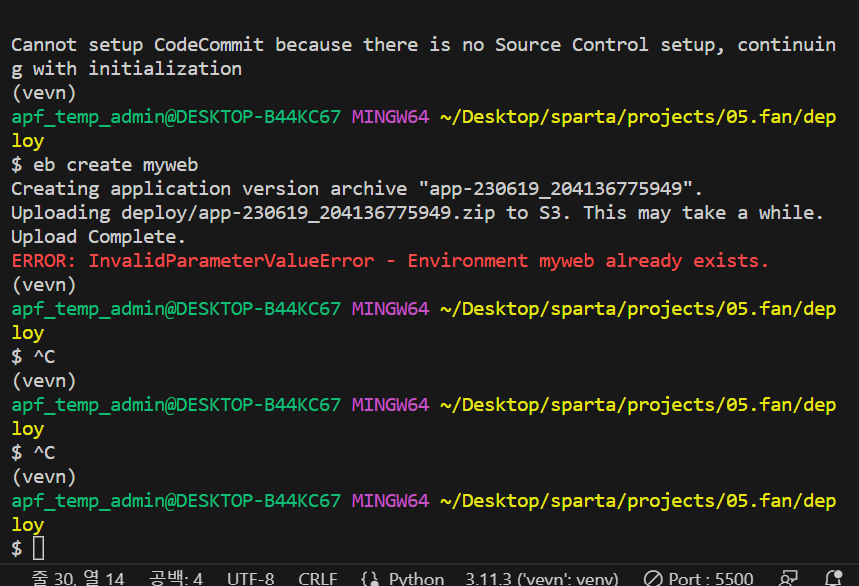Select the 3.11.3 ('vevn': venv) interpreter

click(x=542, y=578)
